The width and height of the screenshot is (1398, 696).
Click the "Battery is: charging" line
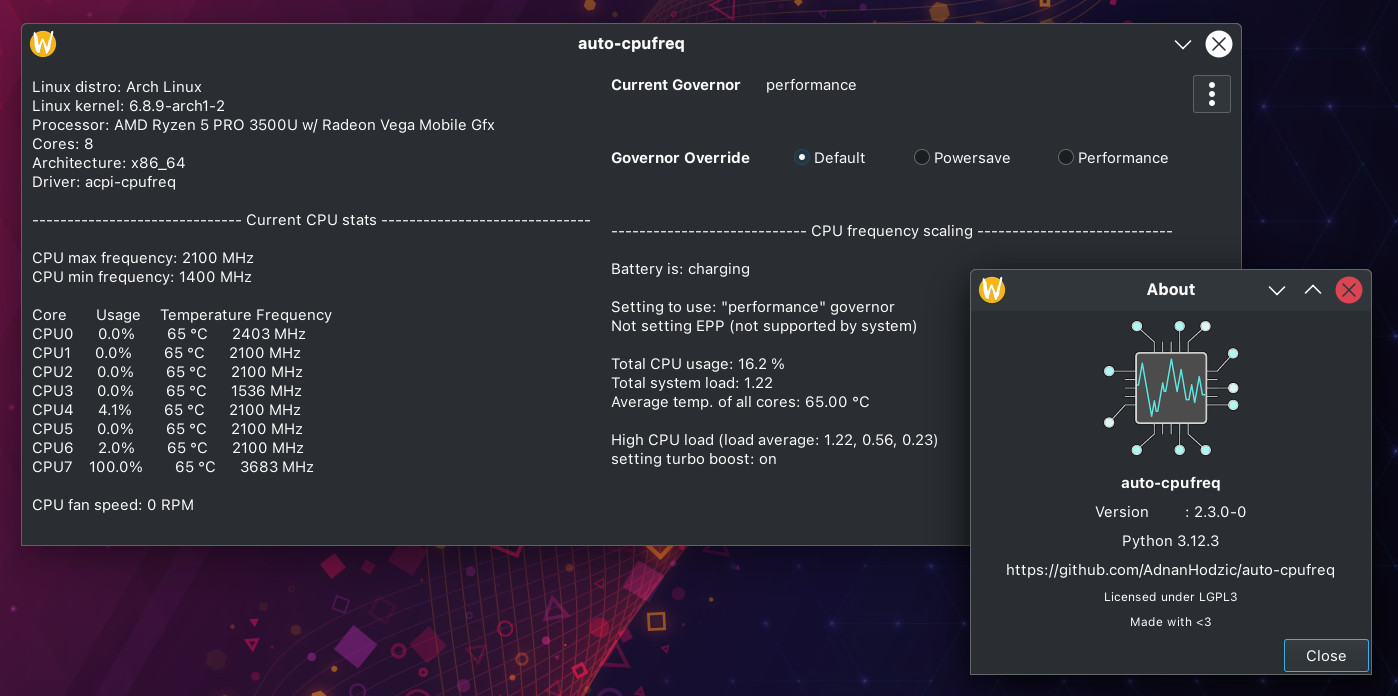pyautogui.click(x=680, y=269)
